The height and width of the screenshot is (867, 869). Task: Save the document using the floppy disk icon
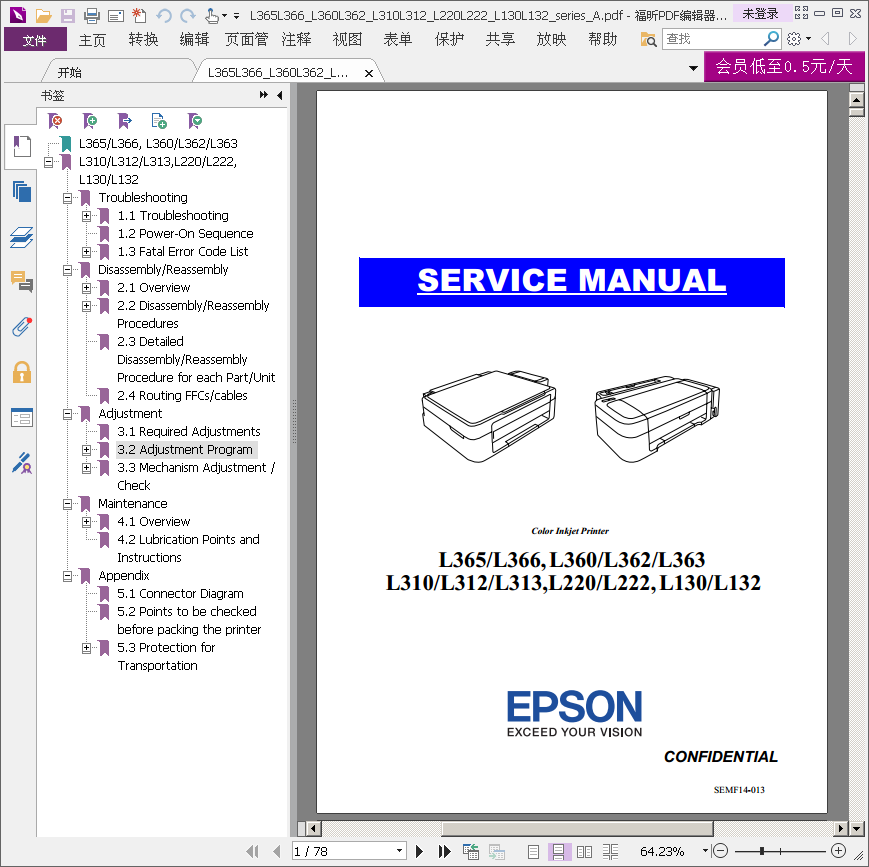pyautogui.click(x=68, y=15)
